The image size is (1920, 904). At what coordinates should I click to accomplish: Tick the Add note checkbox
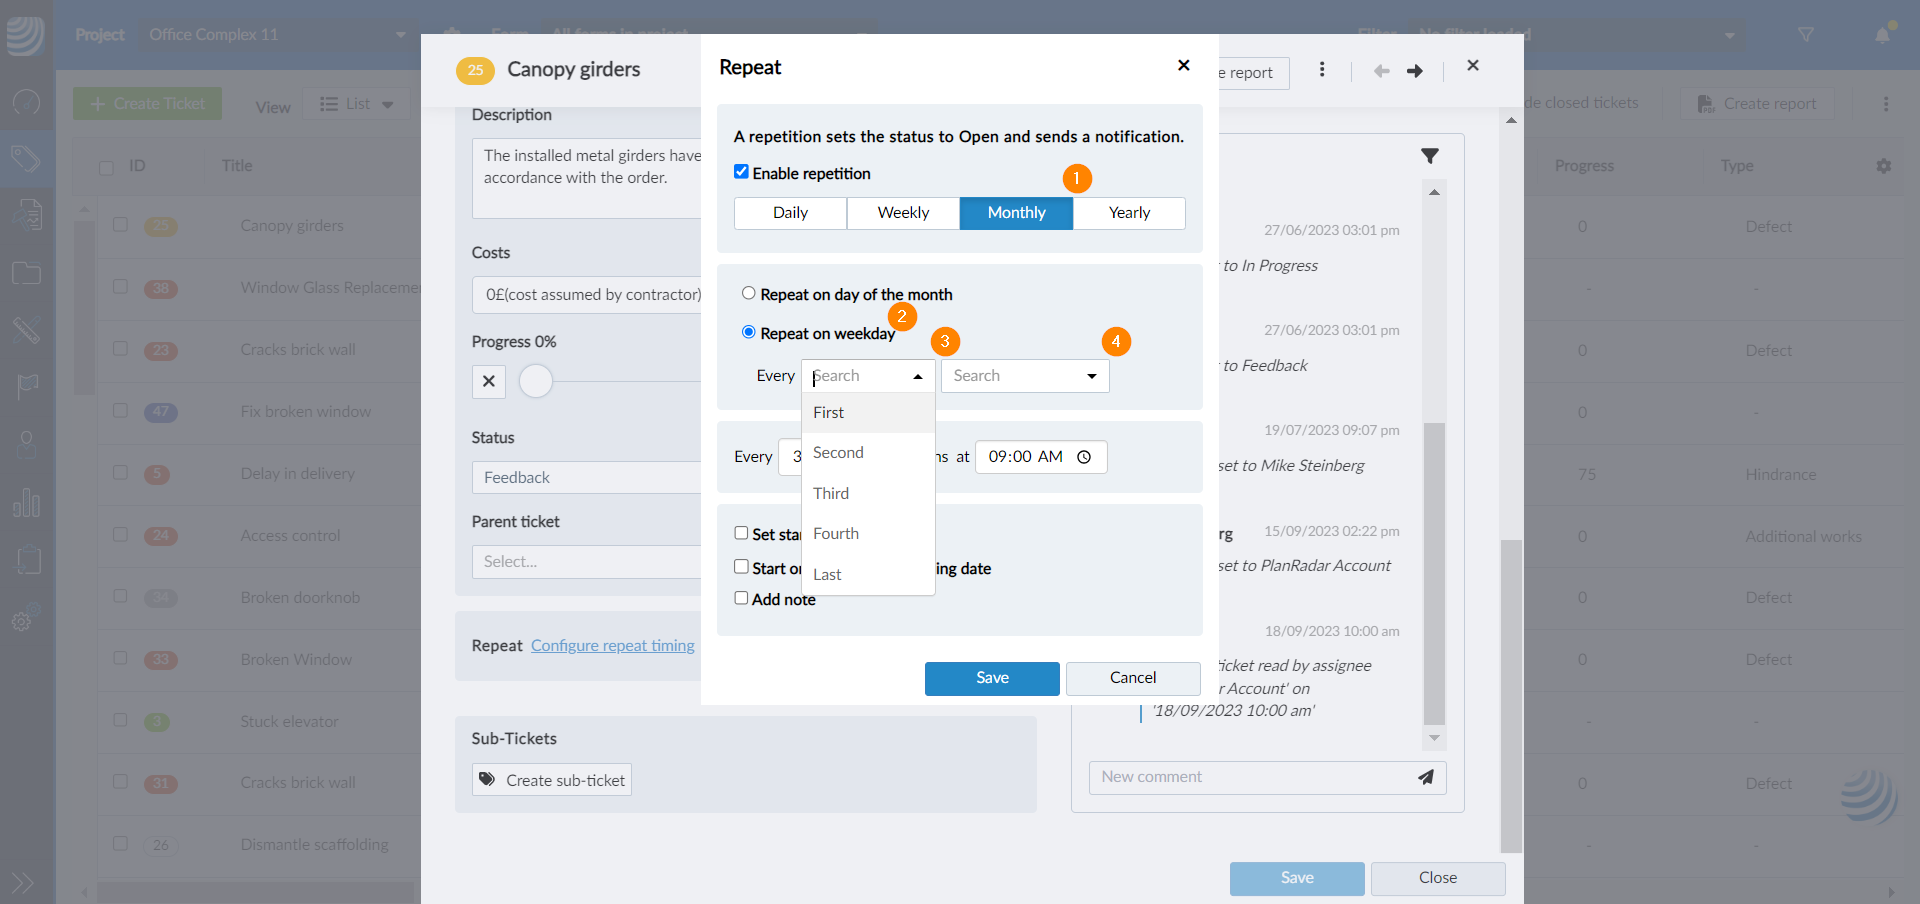point(741,598)
